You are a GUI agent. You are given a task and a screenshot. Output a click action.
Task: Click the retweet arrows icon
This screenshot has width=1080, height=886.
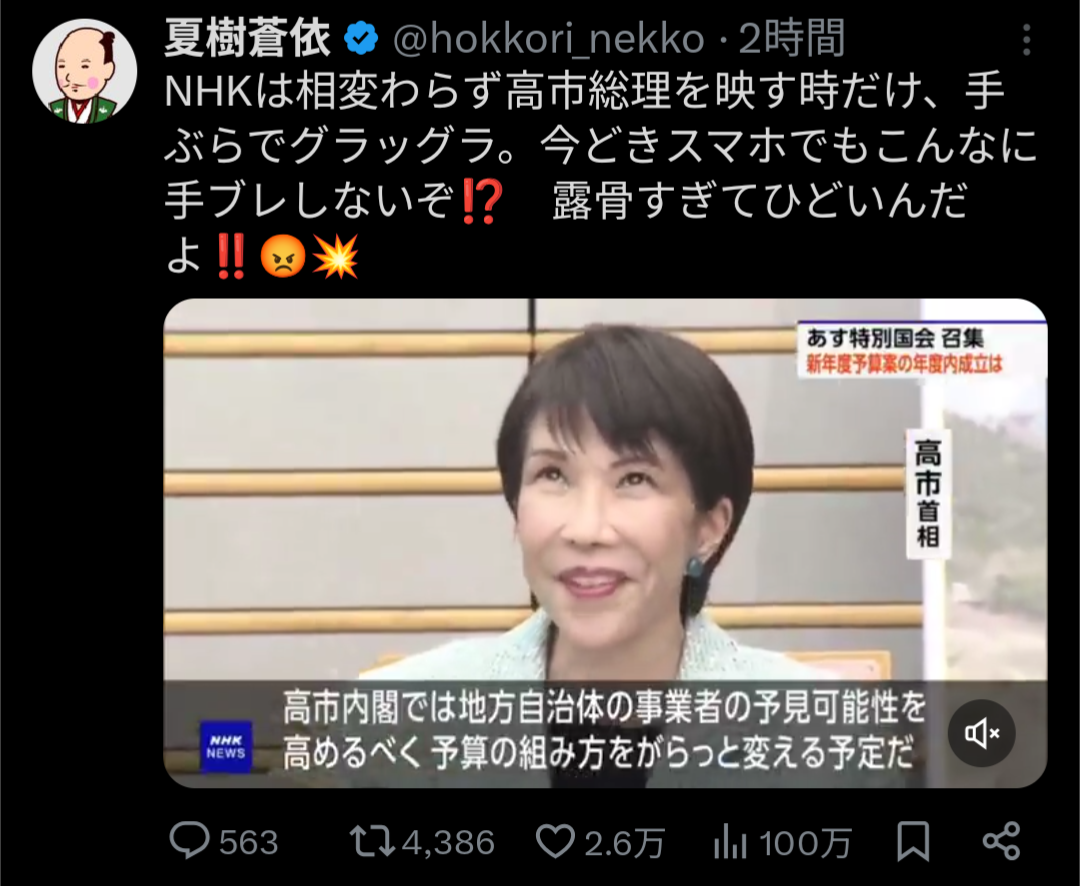coord(371,841)
